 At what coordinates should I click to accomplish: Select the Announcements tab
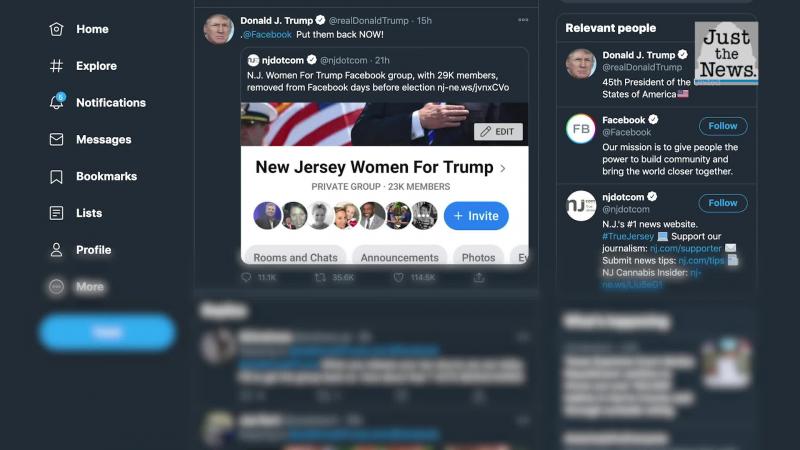(x=399, y=257)
